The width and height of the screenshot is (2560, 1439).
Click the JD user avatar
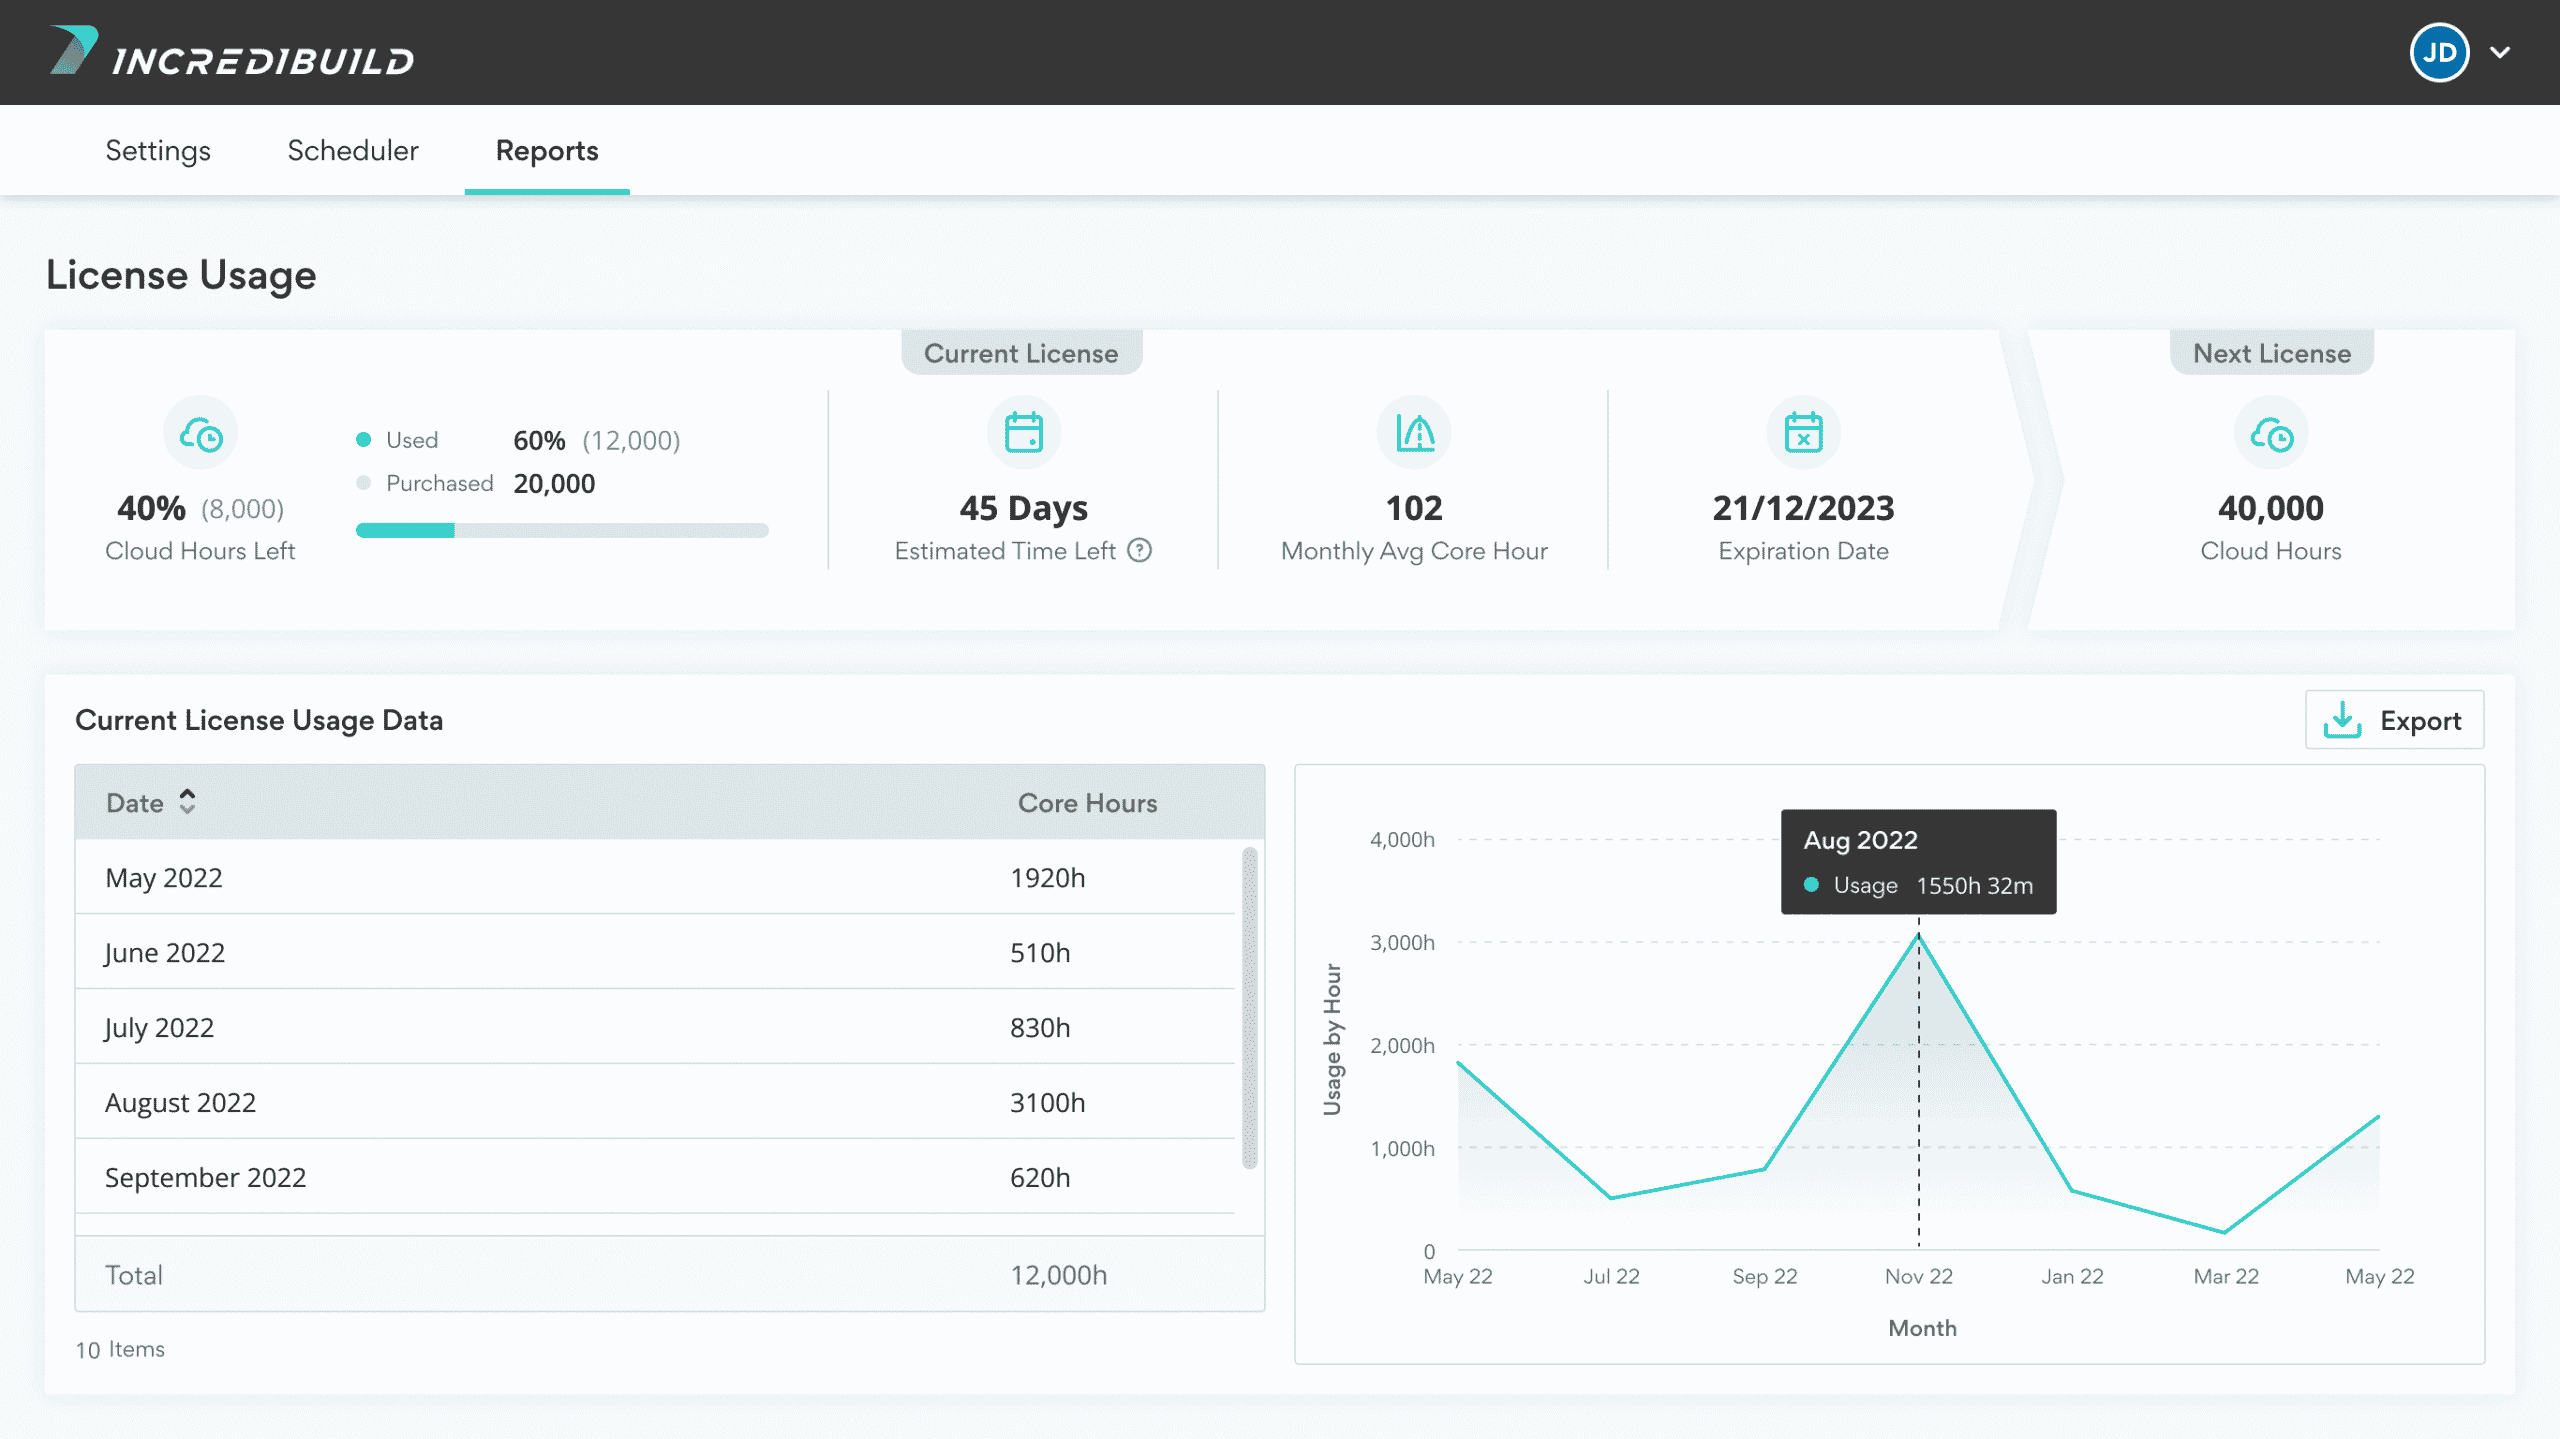point(2438,52)
